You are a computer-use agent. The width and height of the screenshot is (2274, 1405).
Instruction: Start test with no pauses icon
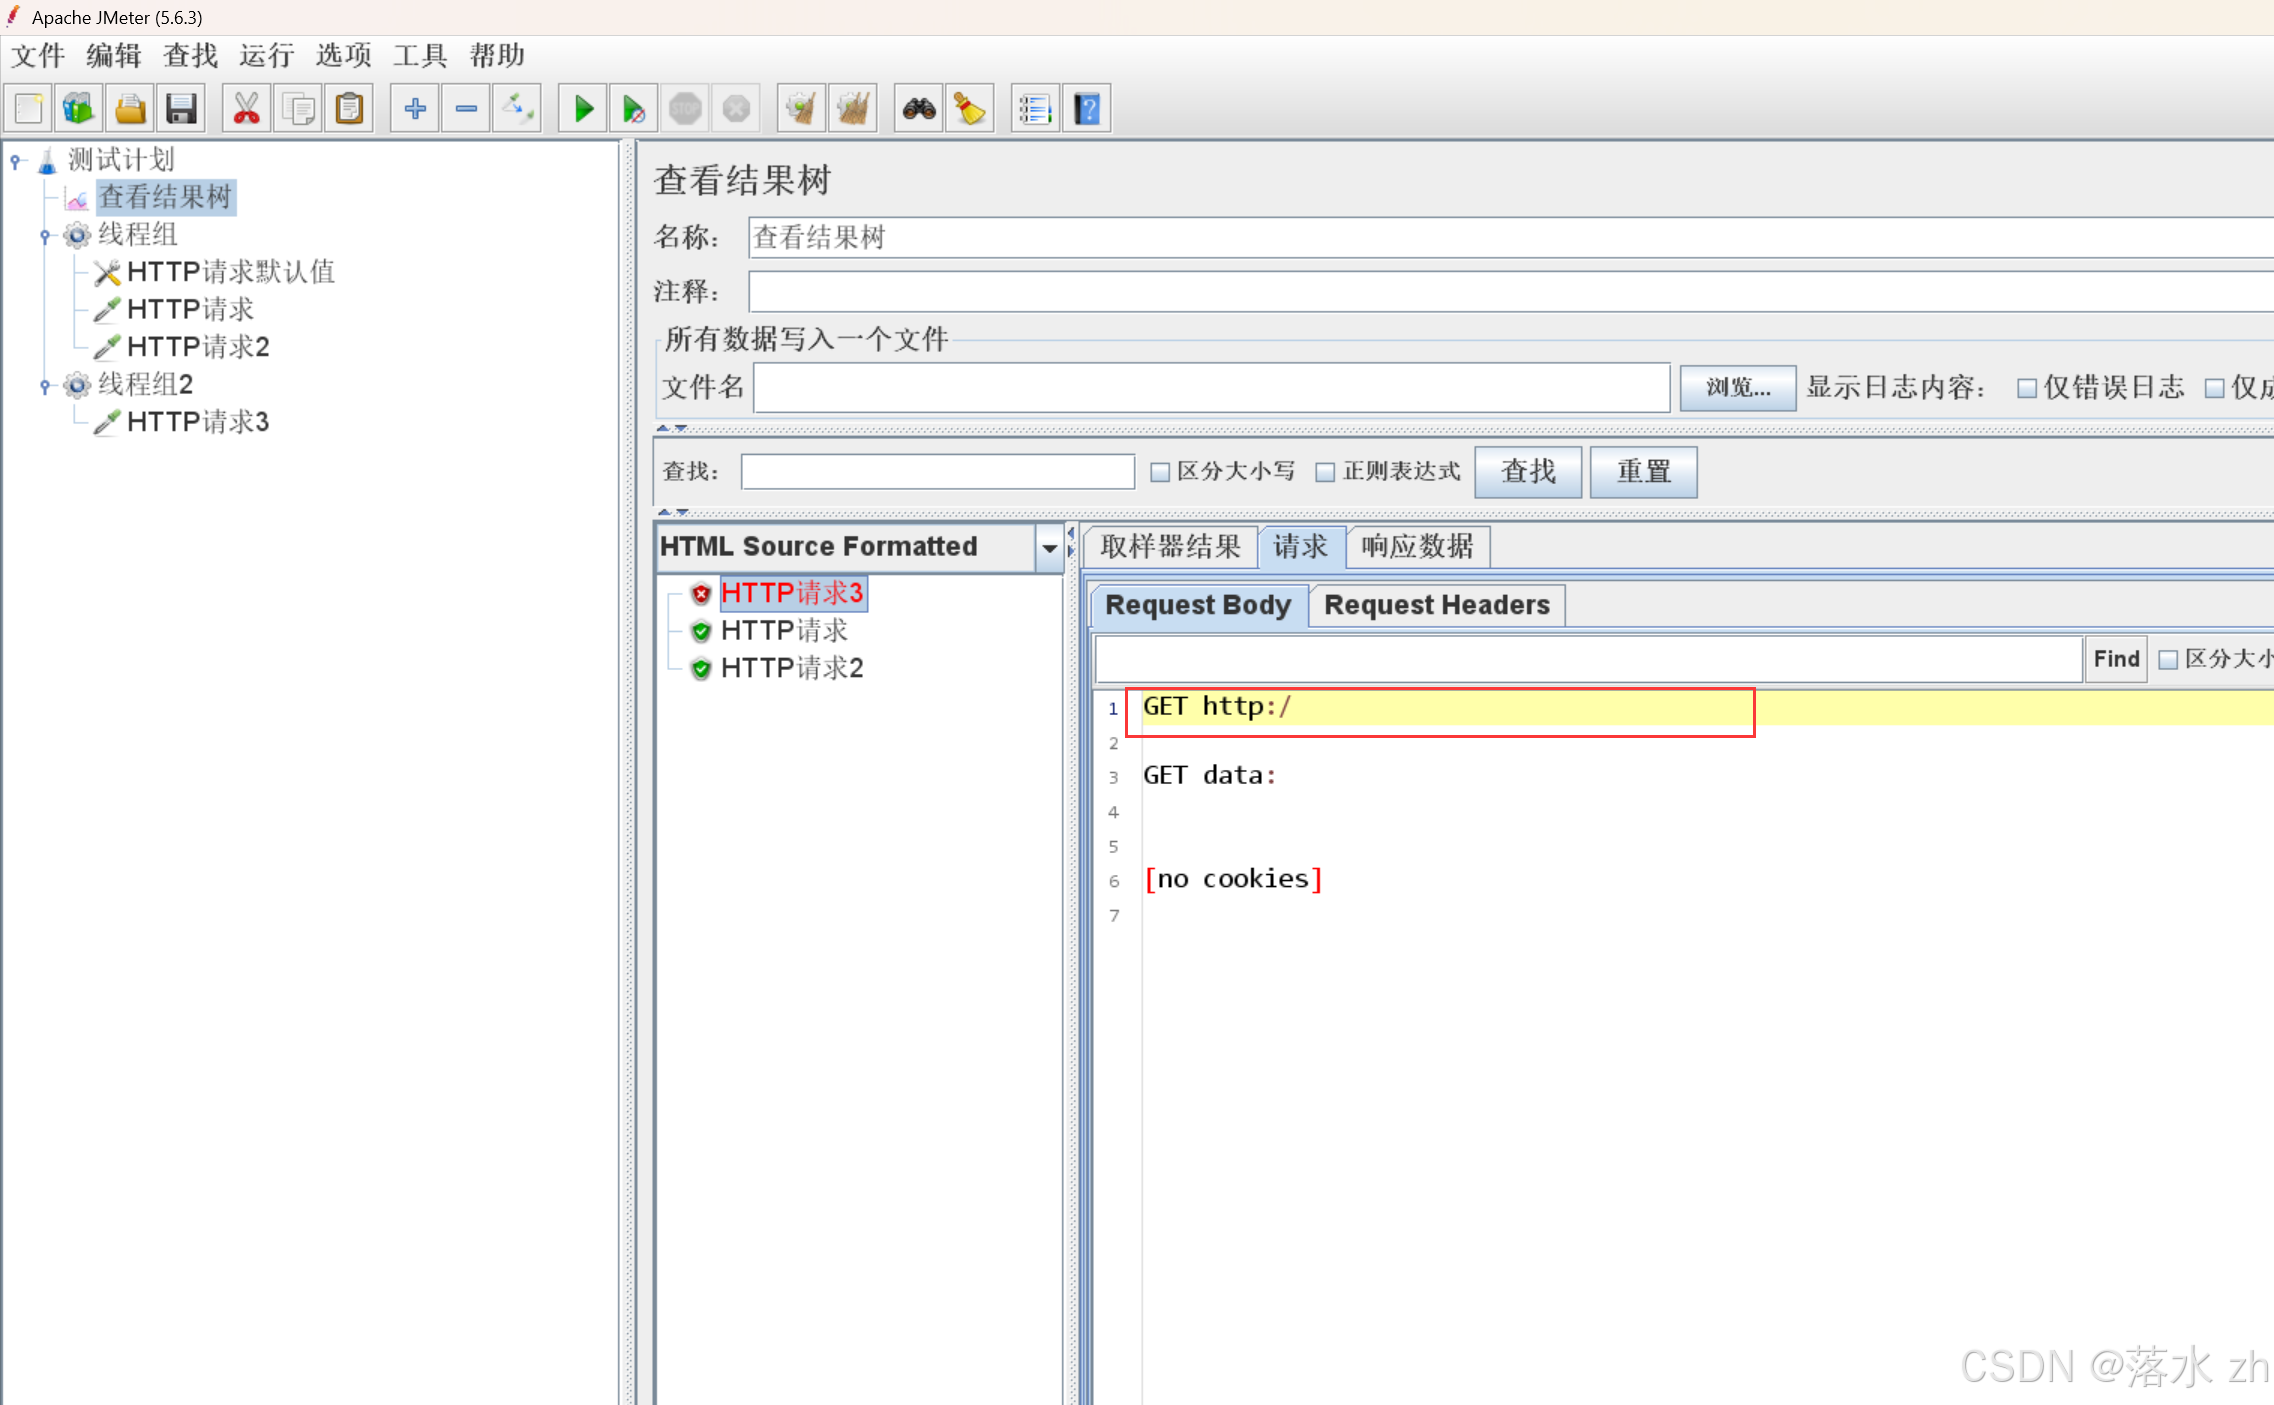[x=634, y=108]
